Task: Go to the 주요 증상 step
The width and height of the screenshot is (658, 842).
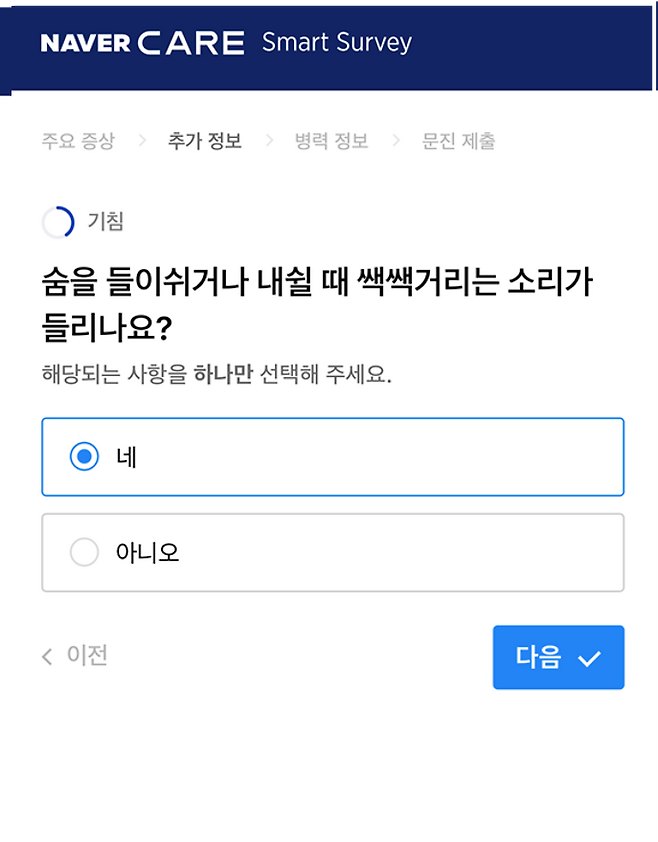Action: click(x=78, y=142)
